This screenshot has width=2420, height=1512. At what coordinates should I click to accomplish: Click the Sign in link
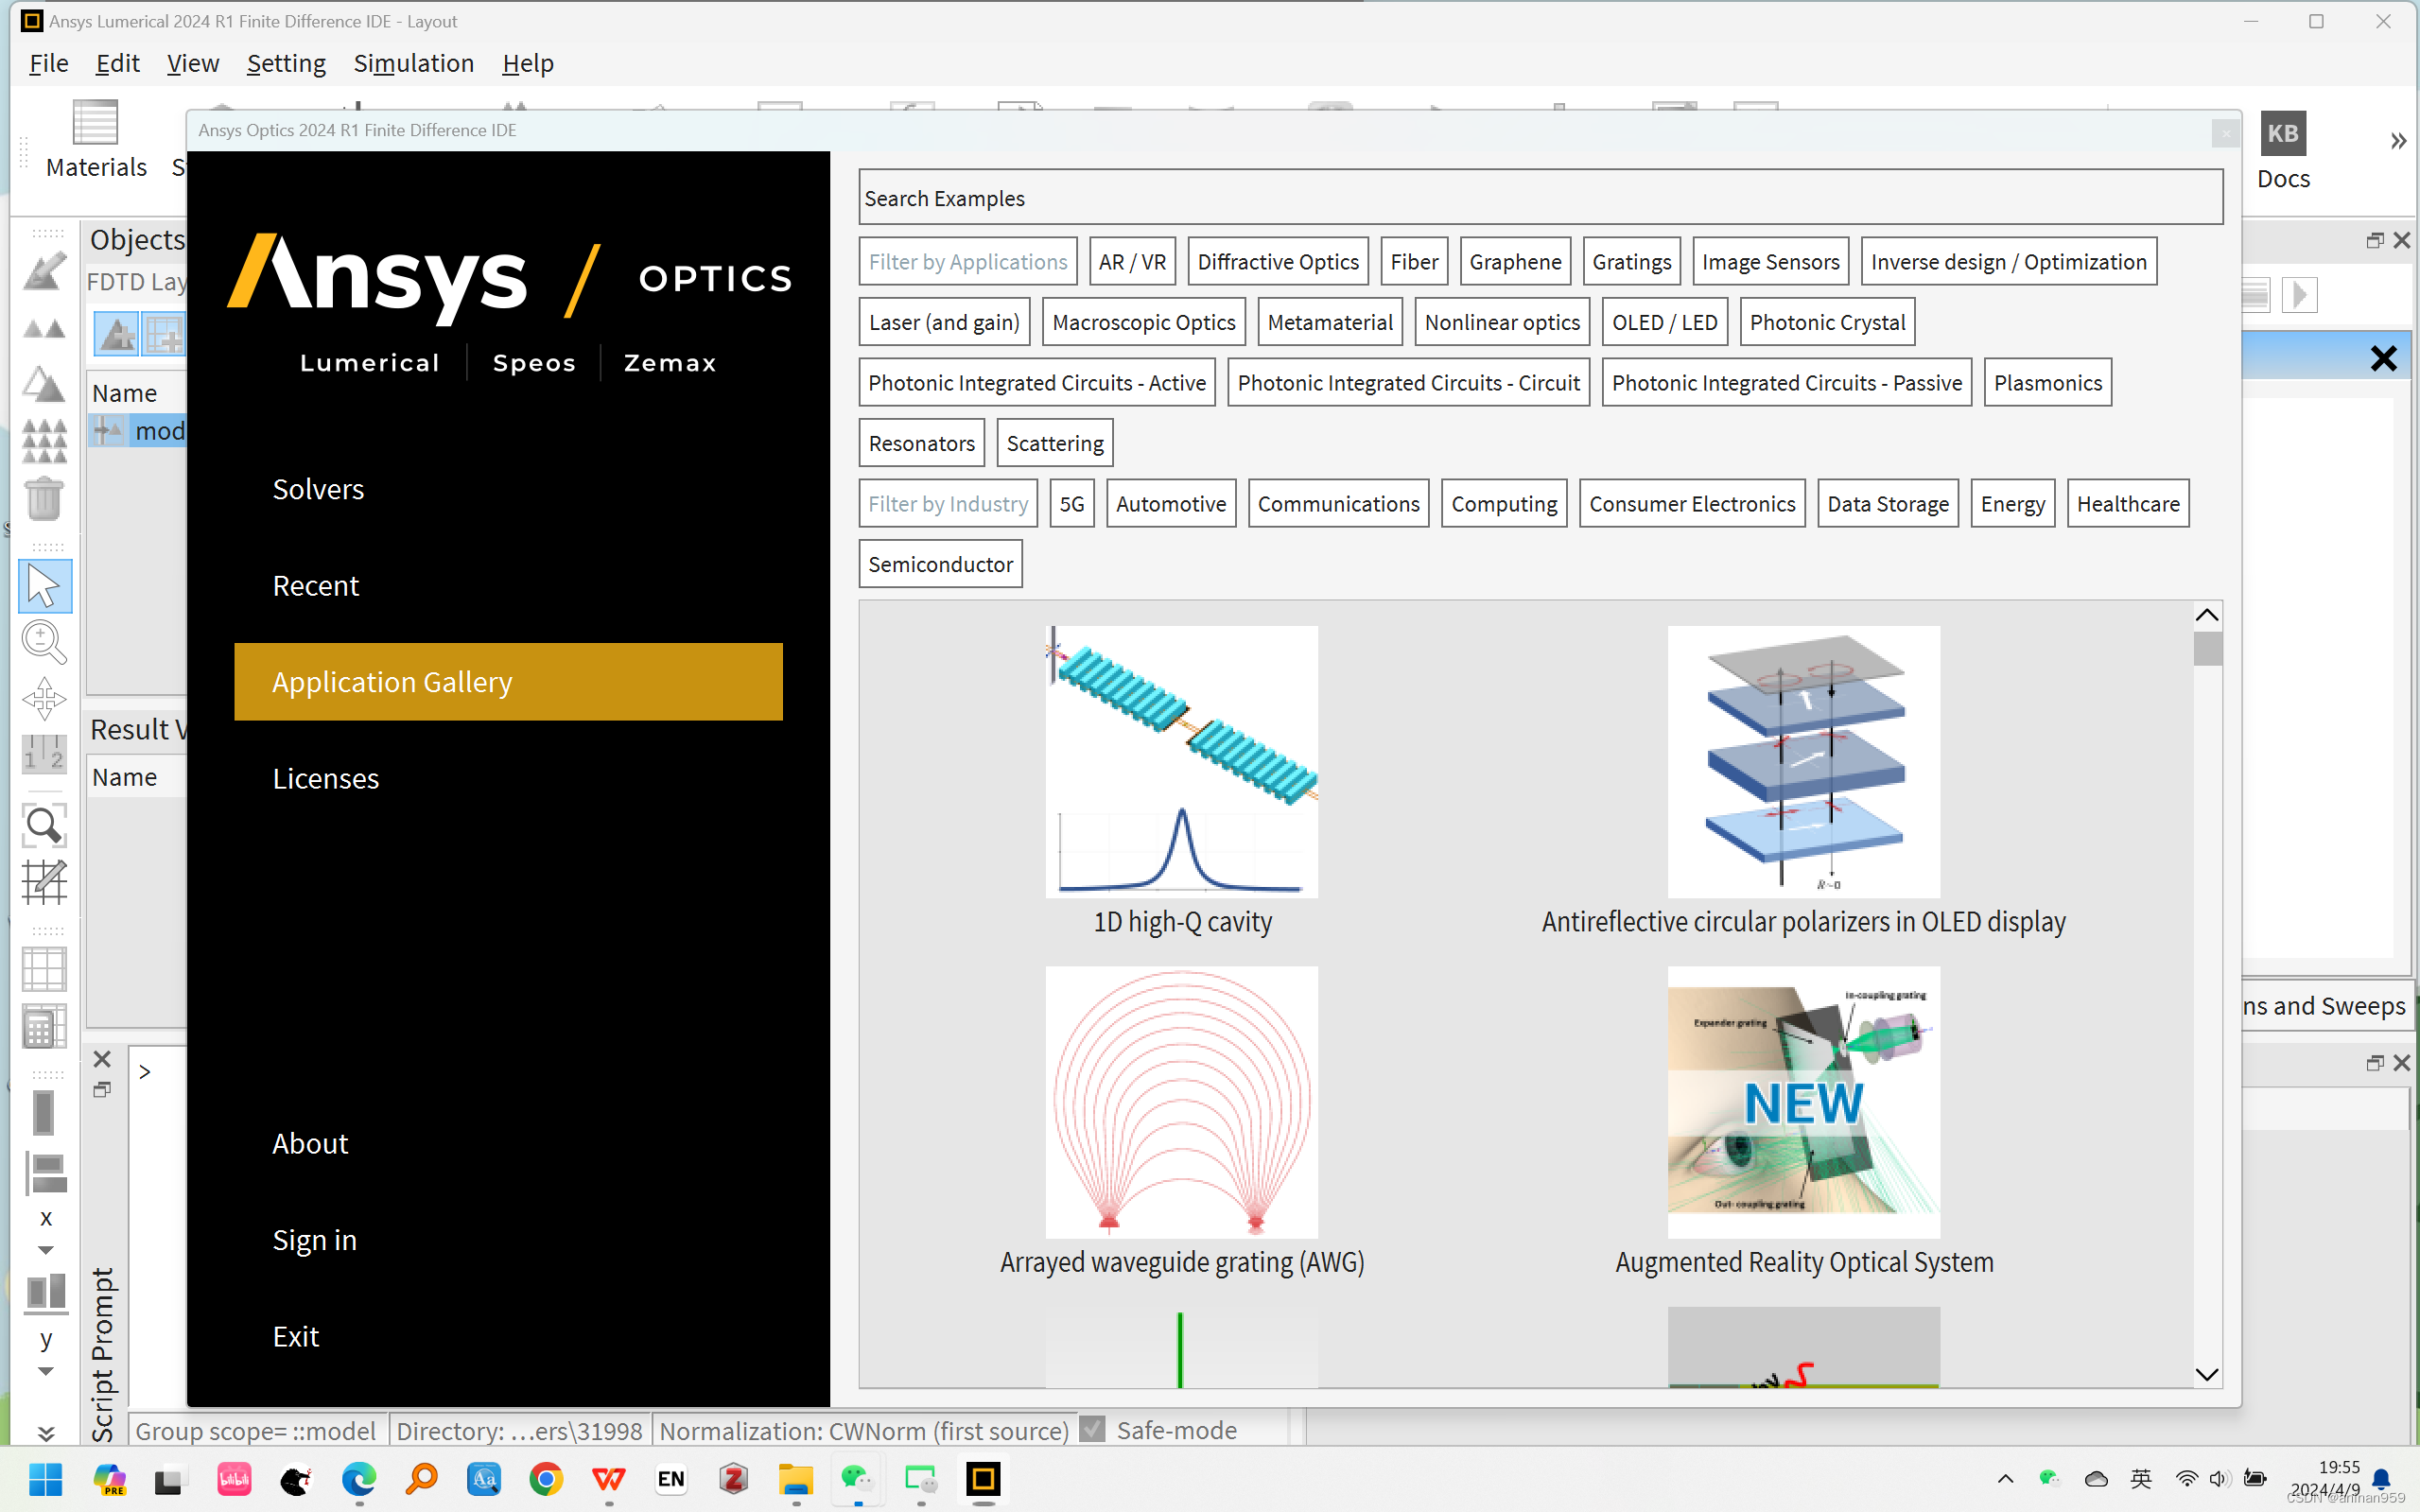pos(314,1240)
